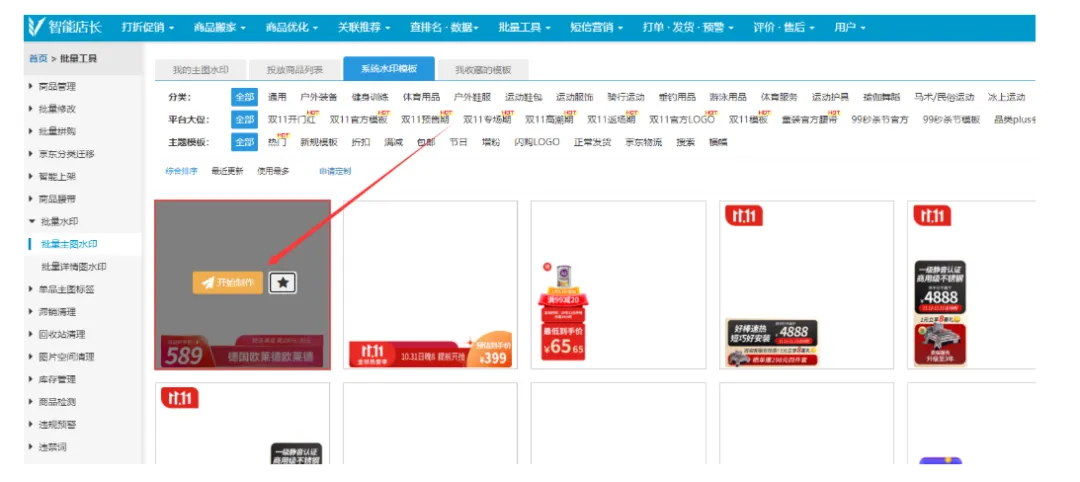
Task: Pick the 京东物流 theme filter
Action: [x=643, y=143]
